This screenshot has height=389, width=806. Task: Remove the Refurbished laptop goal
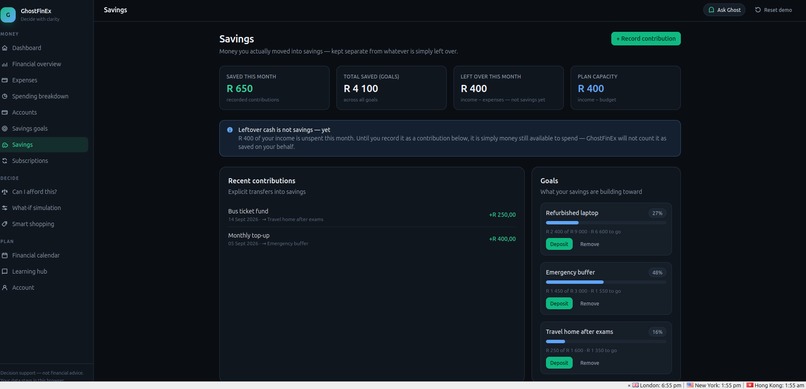point(590,244)
